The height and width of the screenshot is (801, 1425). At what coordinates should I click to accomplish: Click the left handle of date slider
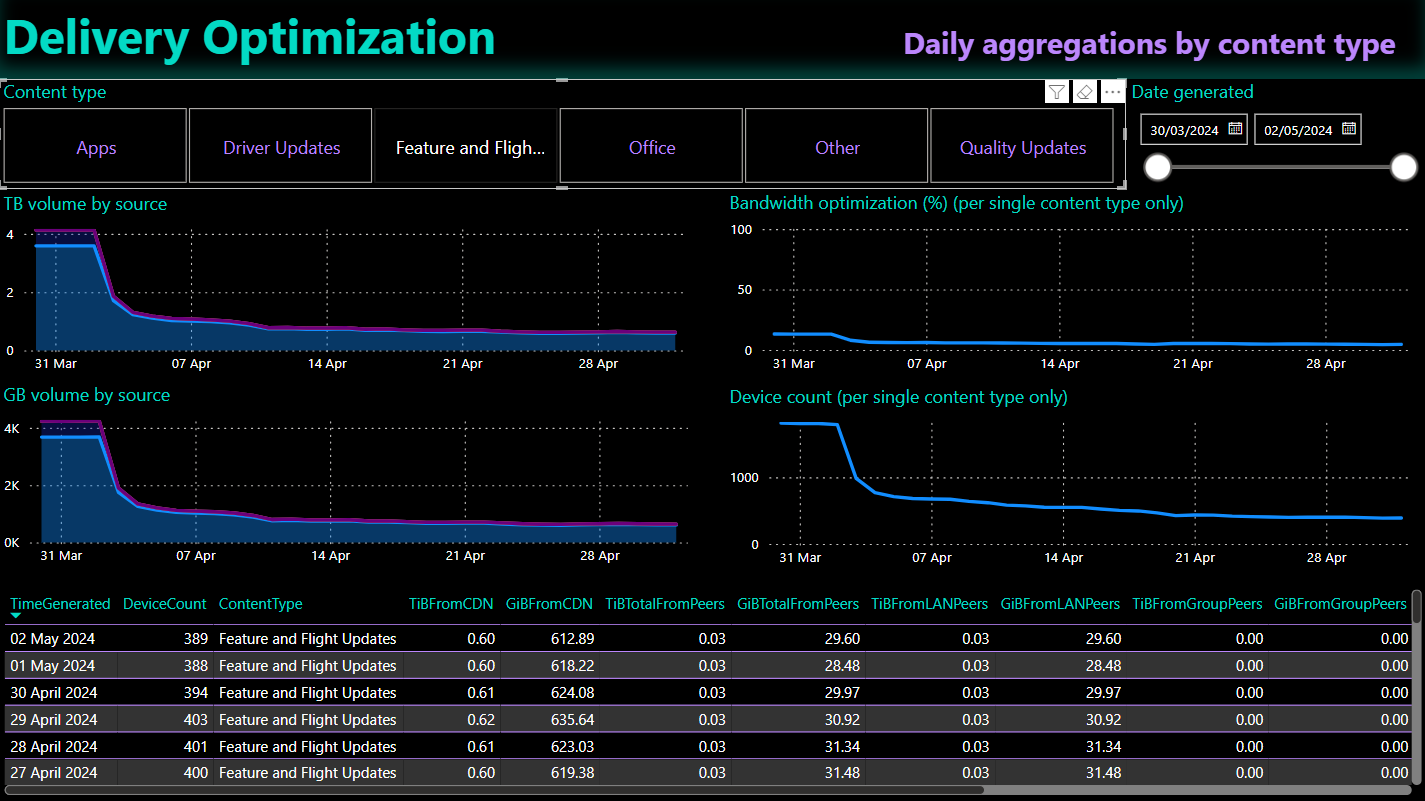tap(1157, 167)
